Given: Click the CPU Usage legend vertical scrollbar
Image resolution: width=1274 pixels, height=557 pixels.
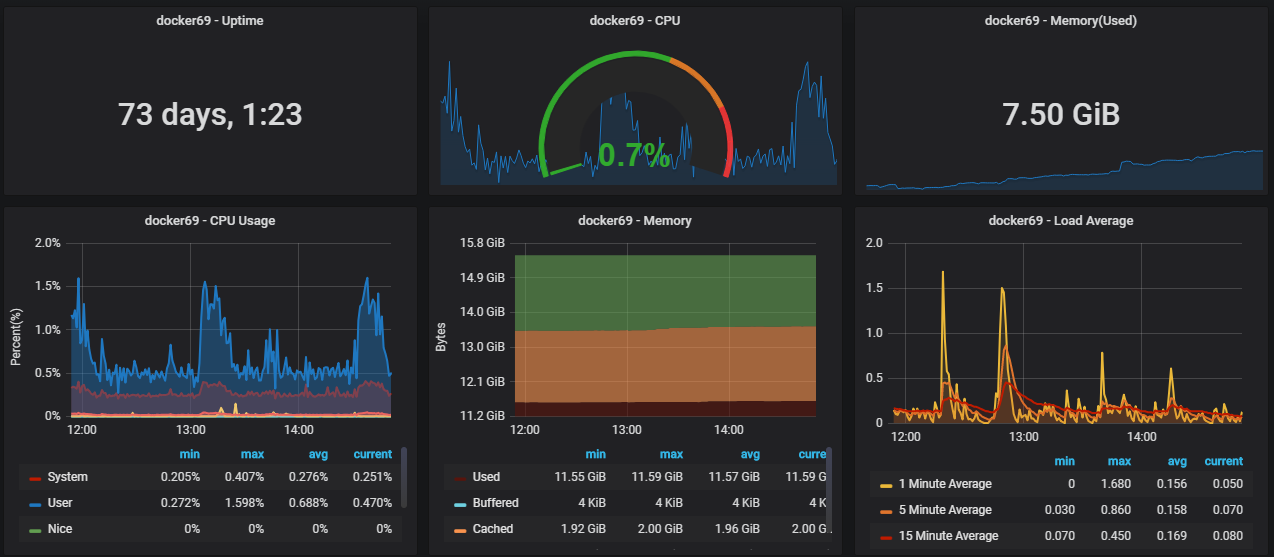Looking at the screenshot, I should tap(404, 478).
